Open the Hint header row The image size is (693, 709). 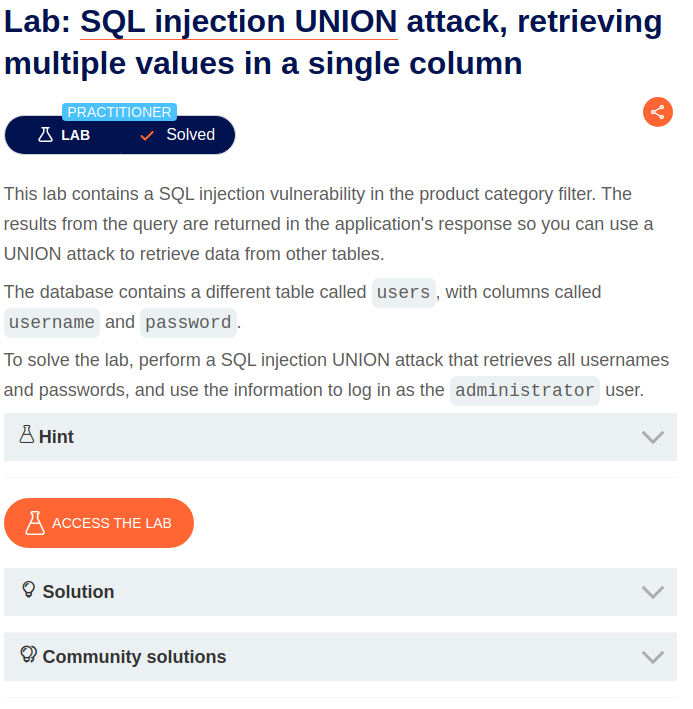coord(340,437)
